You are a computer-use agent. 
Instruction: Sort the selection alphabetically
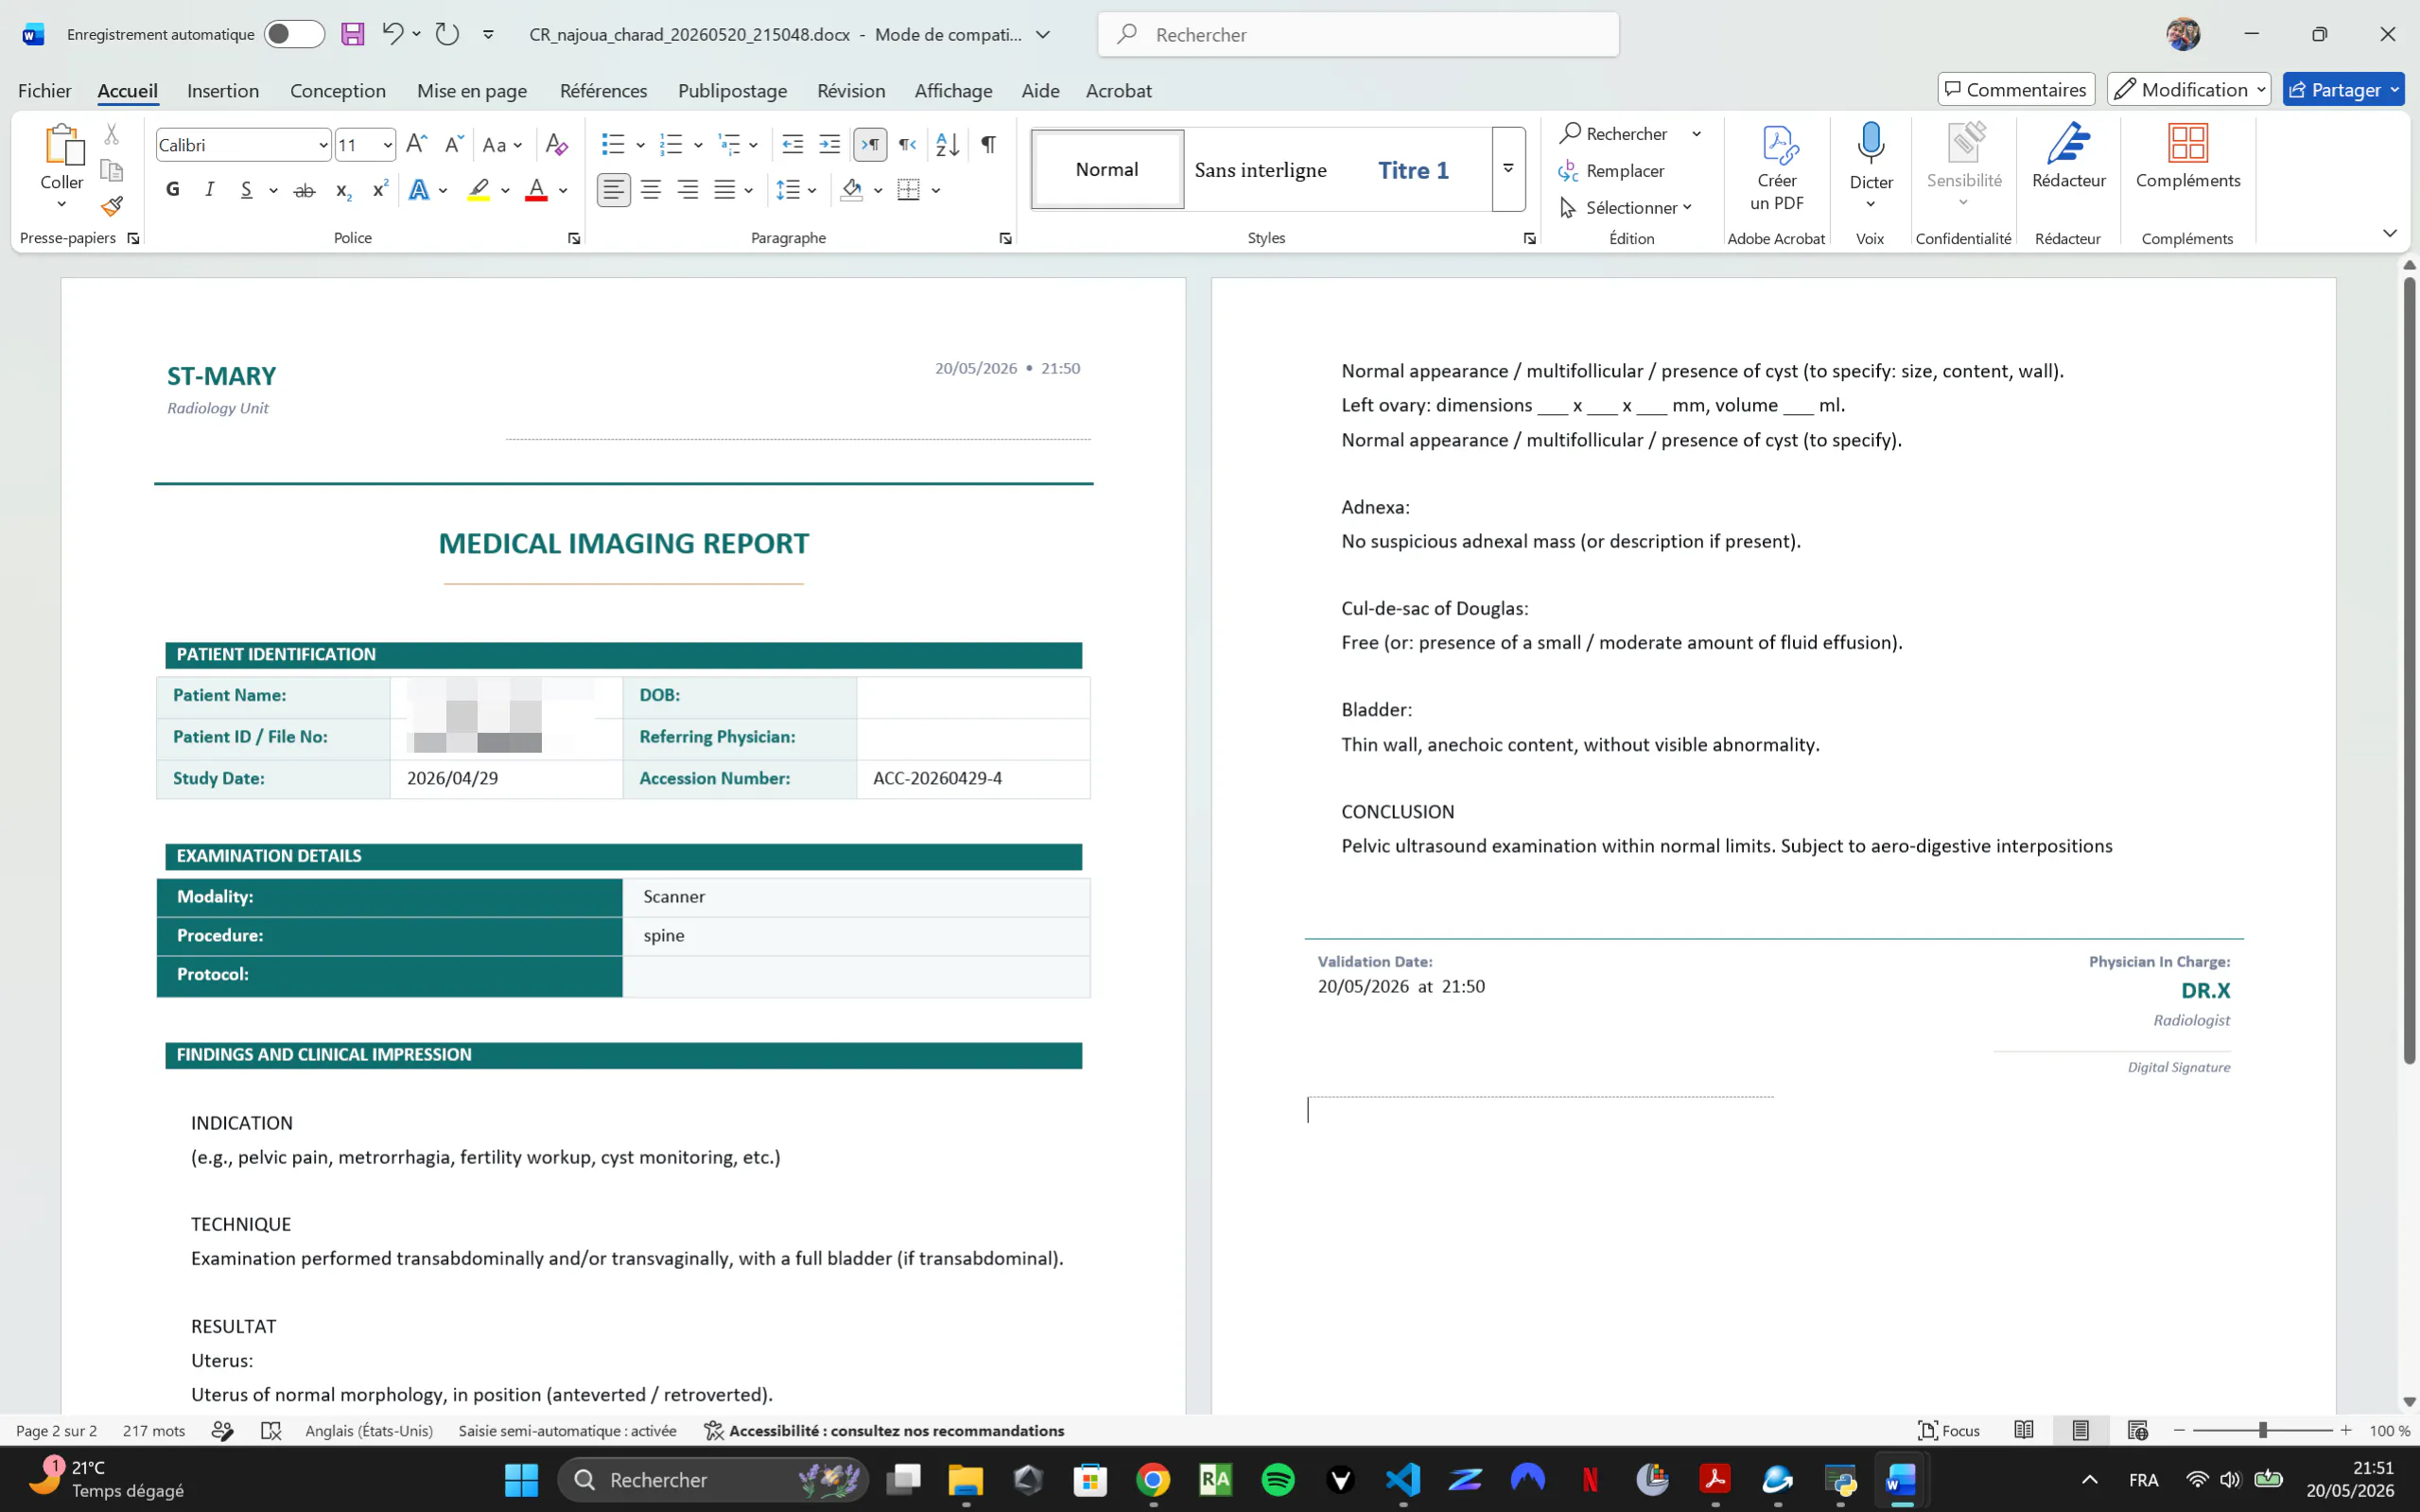[x=947, y=145]
